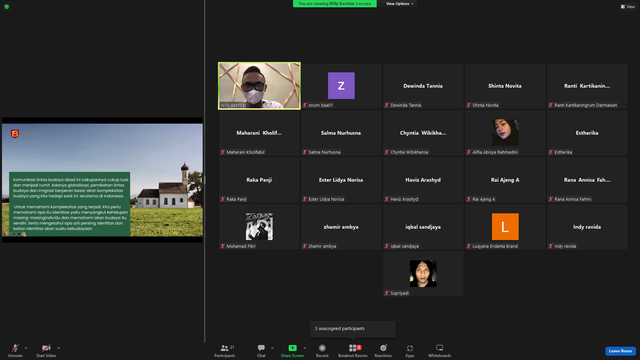Open share options arrow beside Share Screen
Image resolution: width=640 pixels, height=360 pixels.
(305, 348)
